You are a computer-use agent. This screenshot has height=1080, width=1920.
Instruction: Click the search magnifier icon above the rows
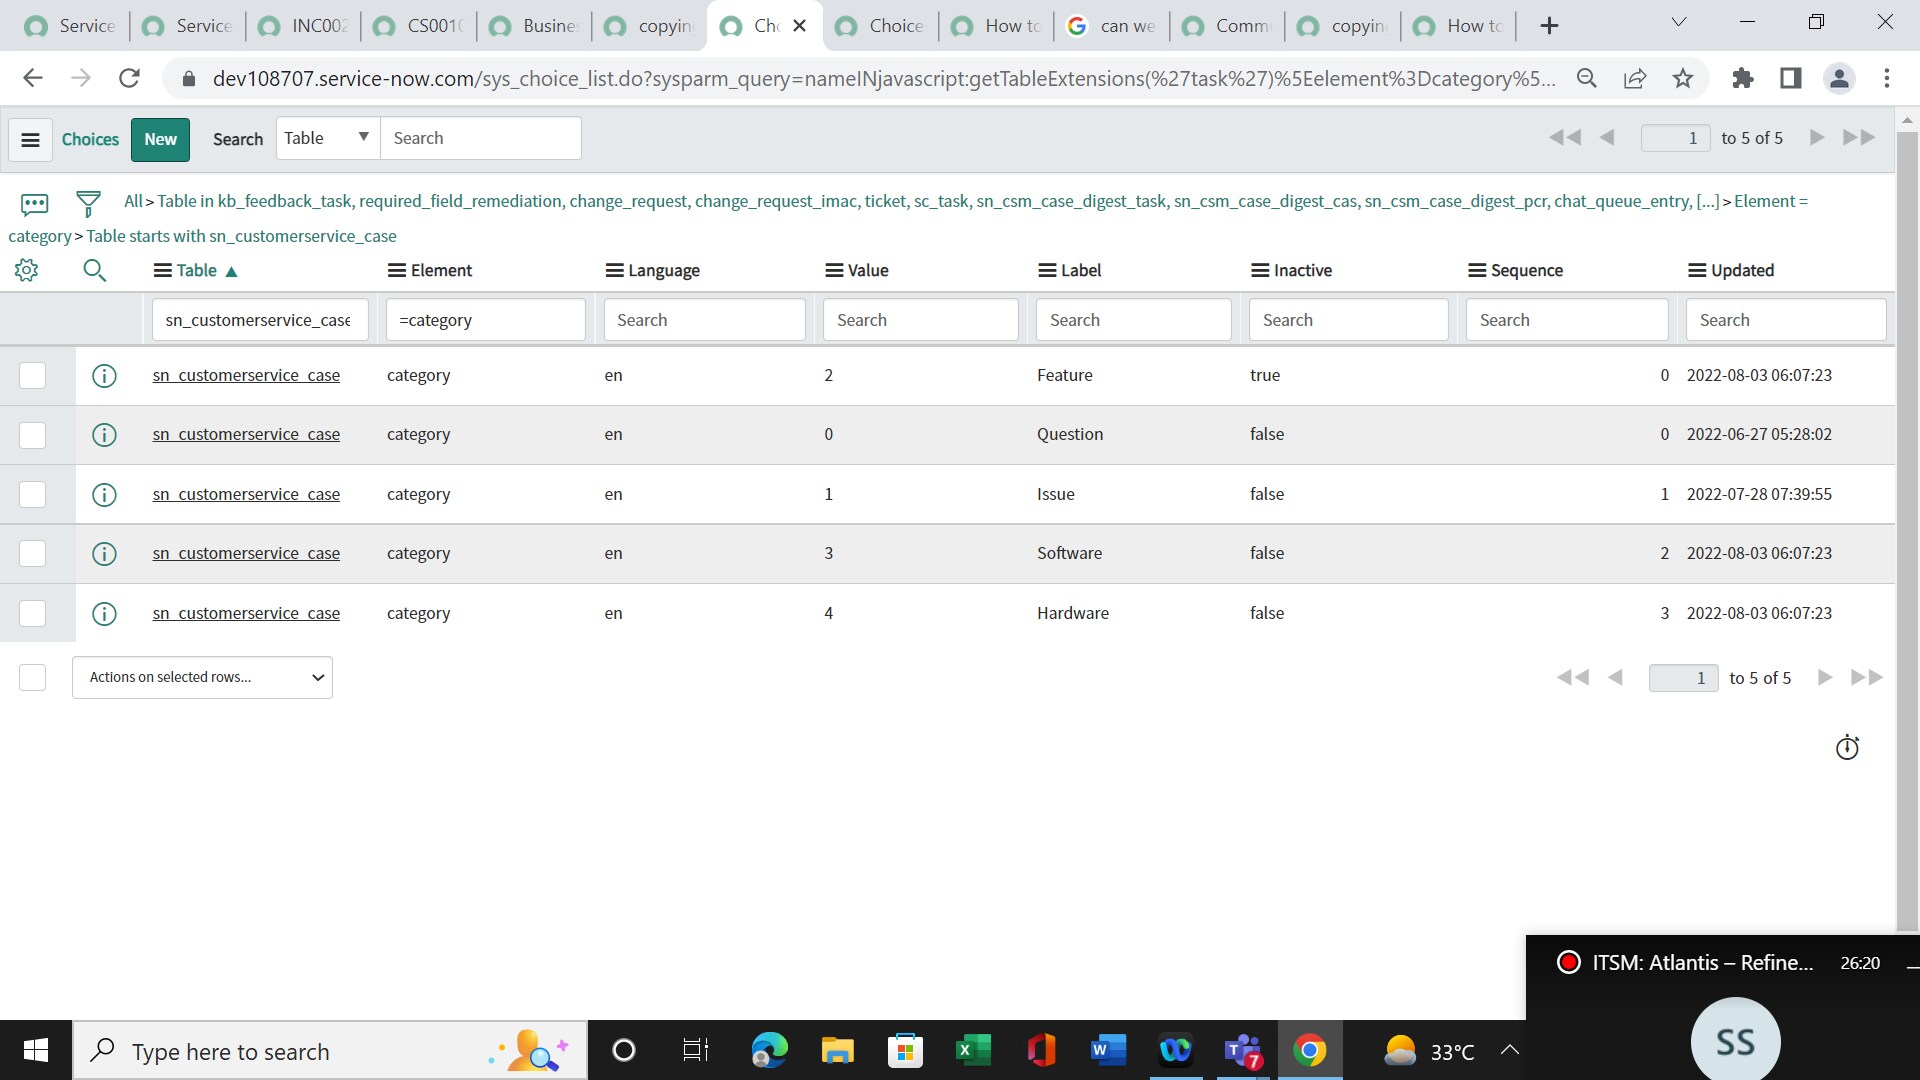pyautogui.click(x=95, y=270)
